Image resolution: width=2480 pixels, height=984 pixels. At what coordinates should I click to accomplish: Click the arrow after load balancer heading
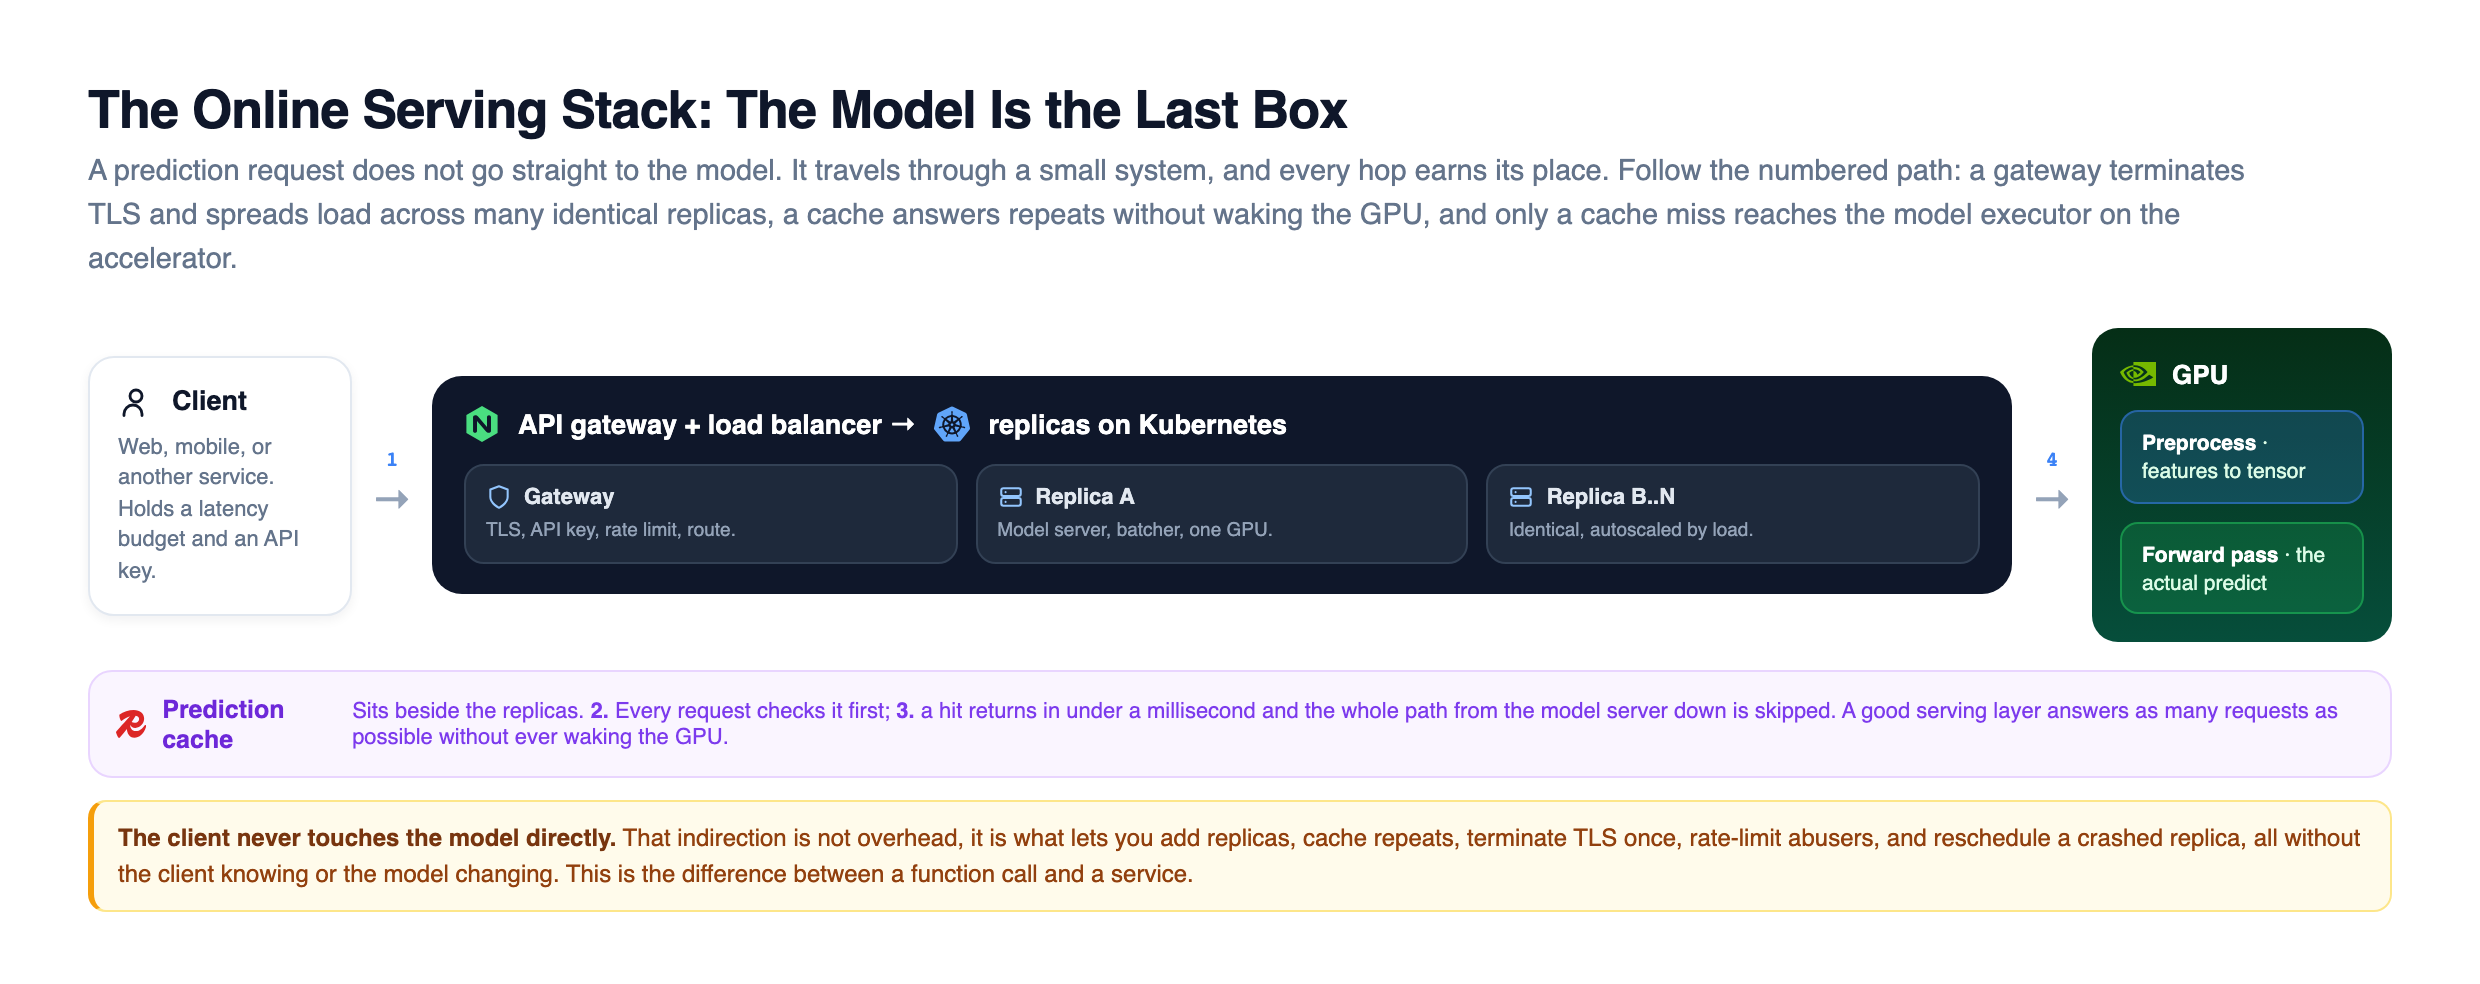[x=903, y=425]
